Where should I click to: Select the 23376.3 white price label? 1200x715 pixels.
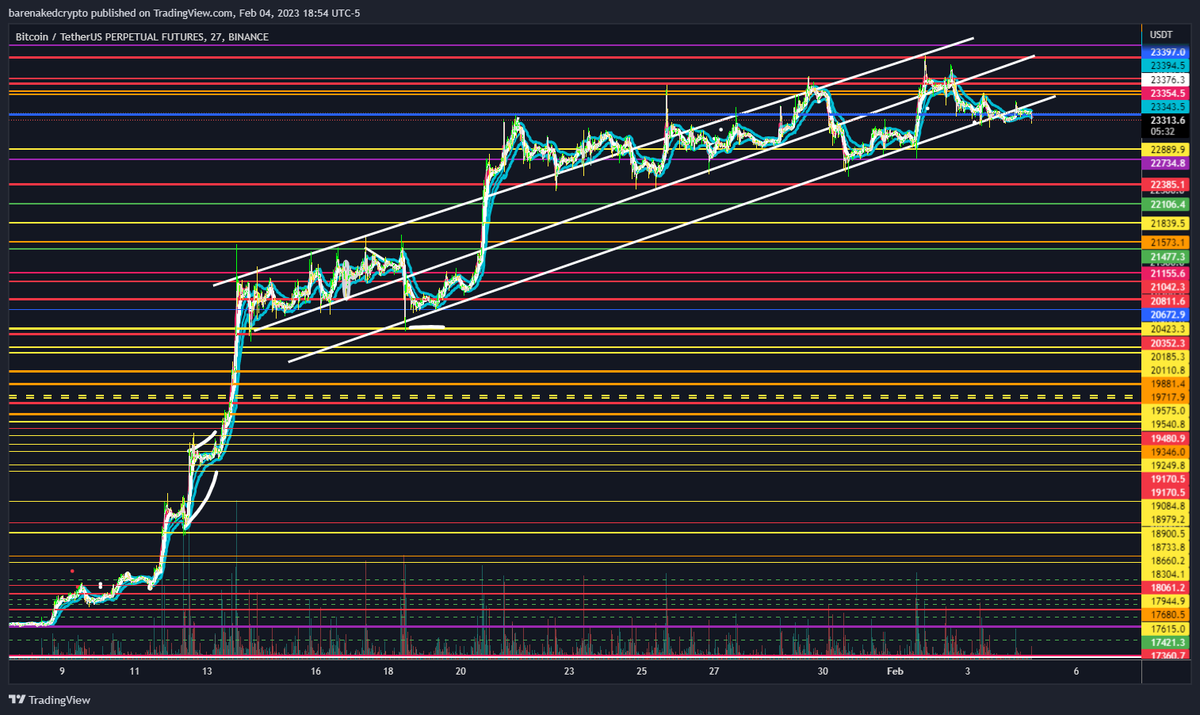point(1167,78)
